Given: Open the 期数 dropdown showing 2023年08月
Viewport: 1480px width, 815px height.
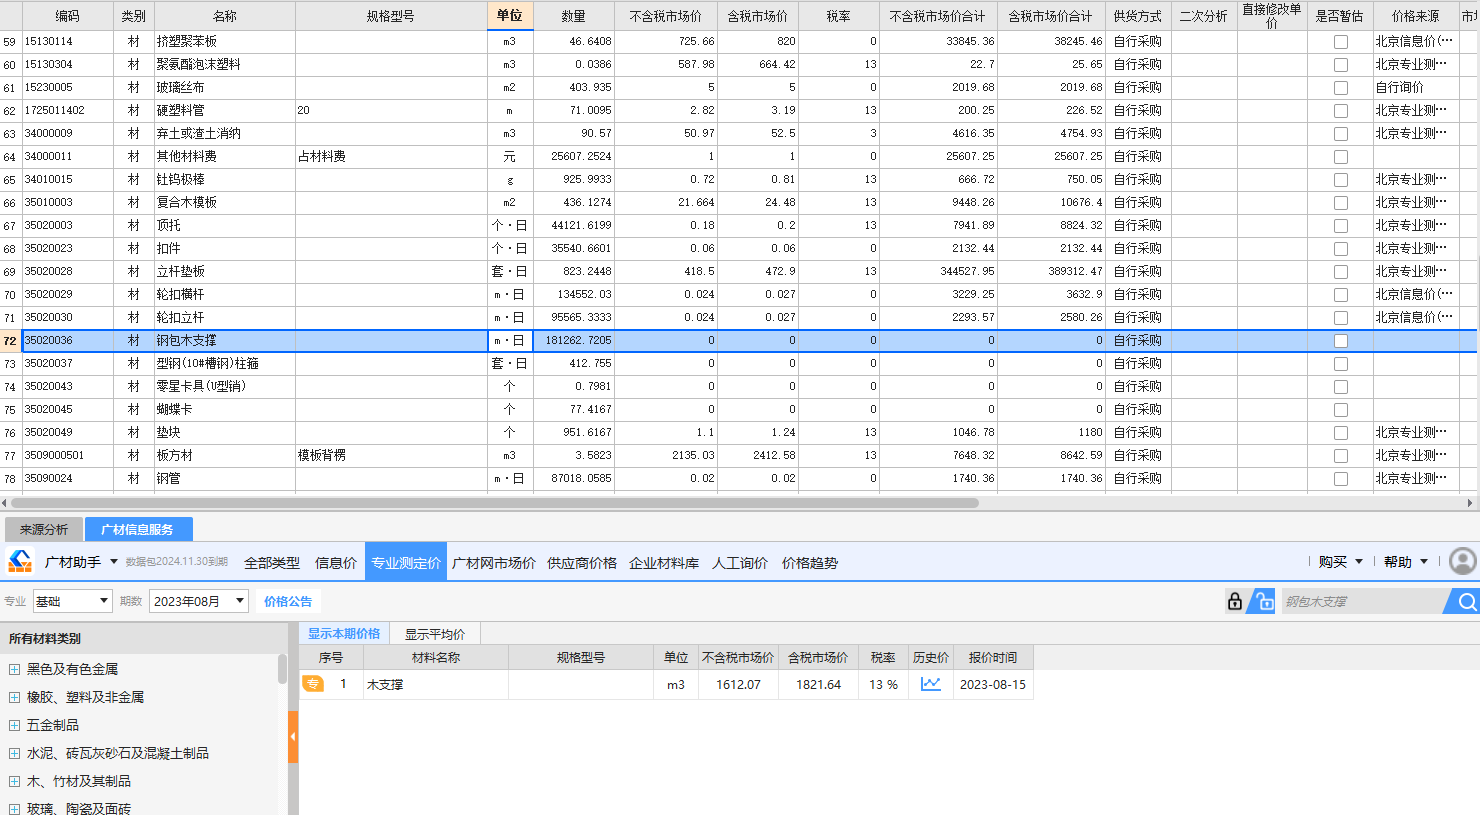Looking at the screenshot, I should coord(198,601).
